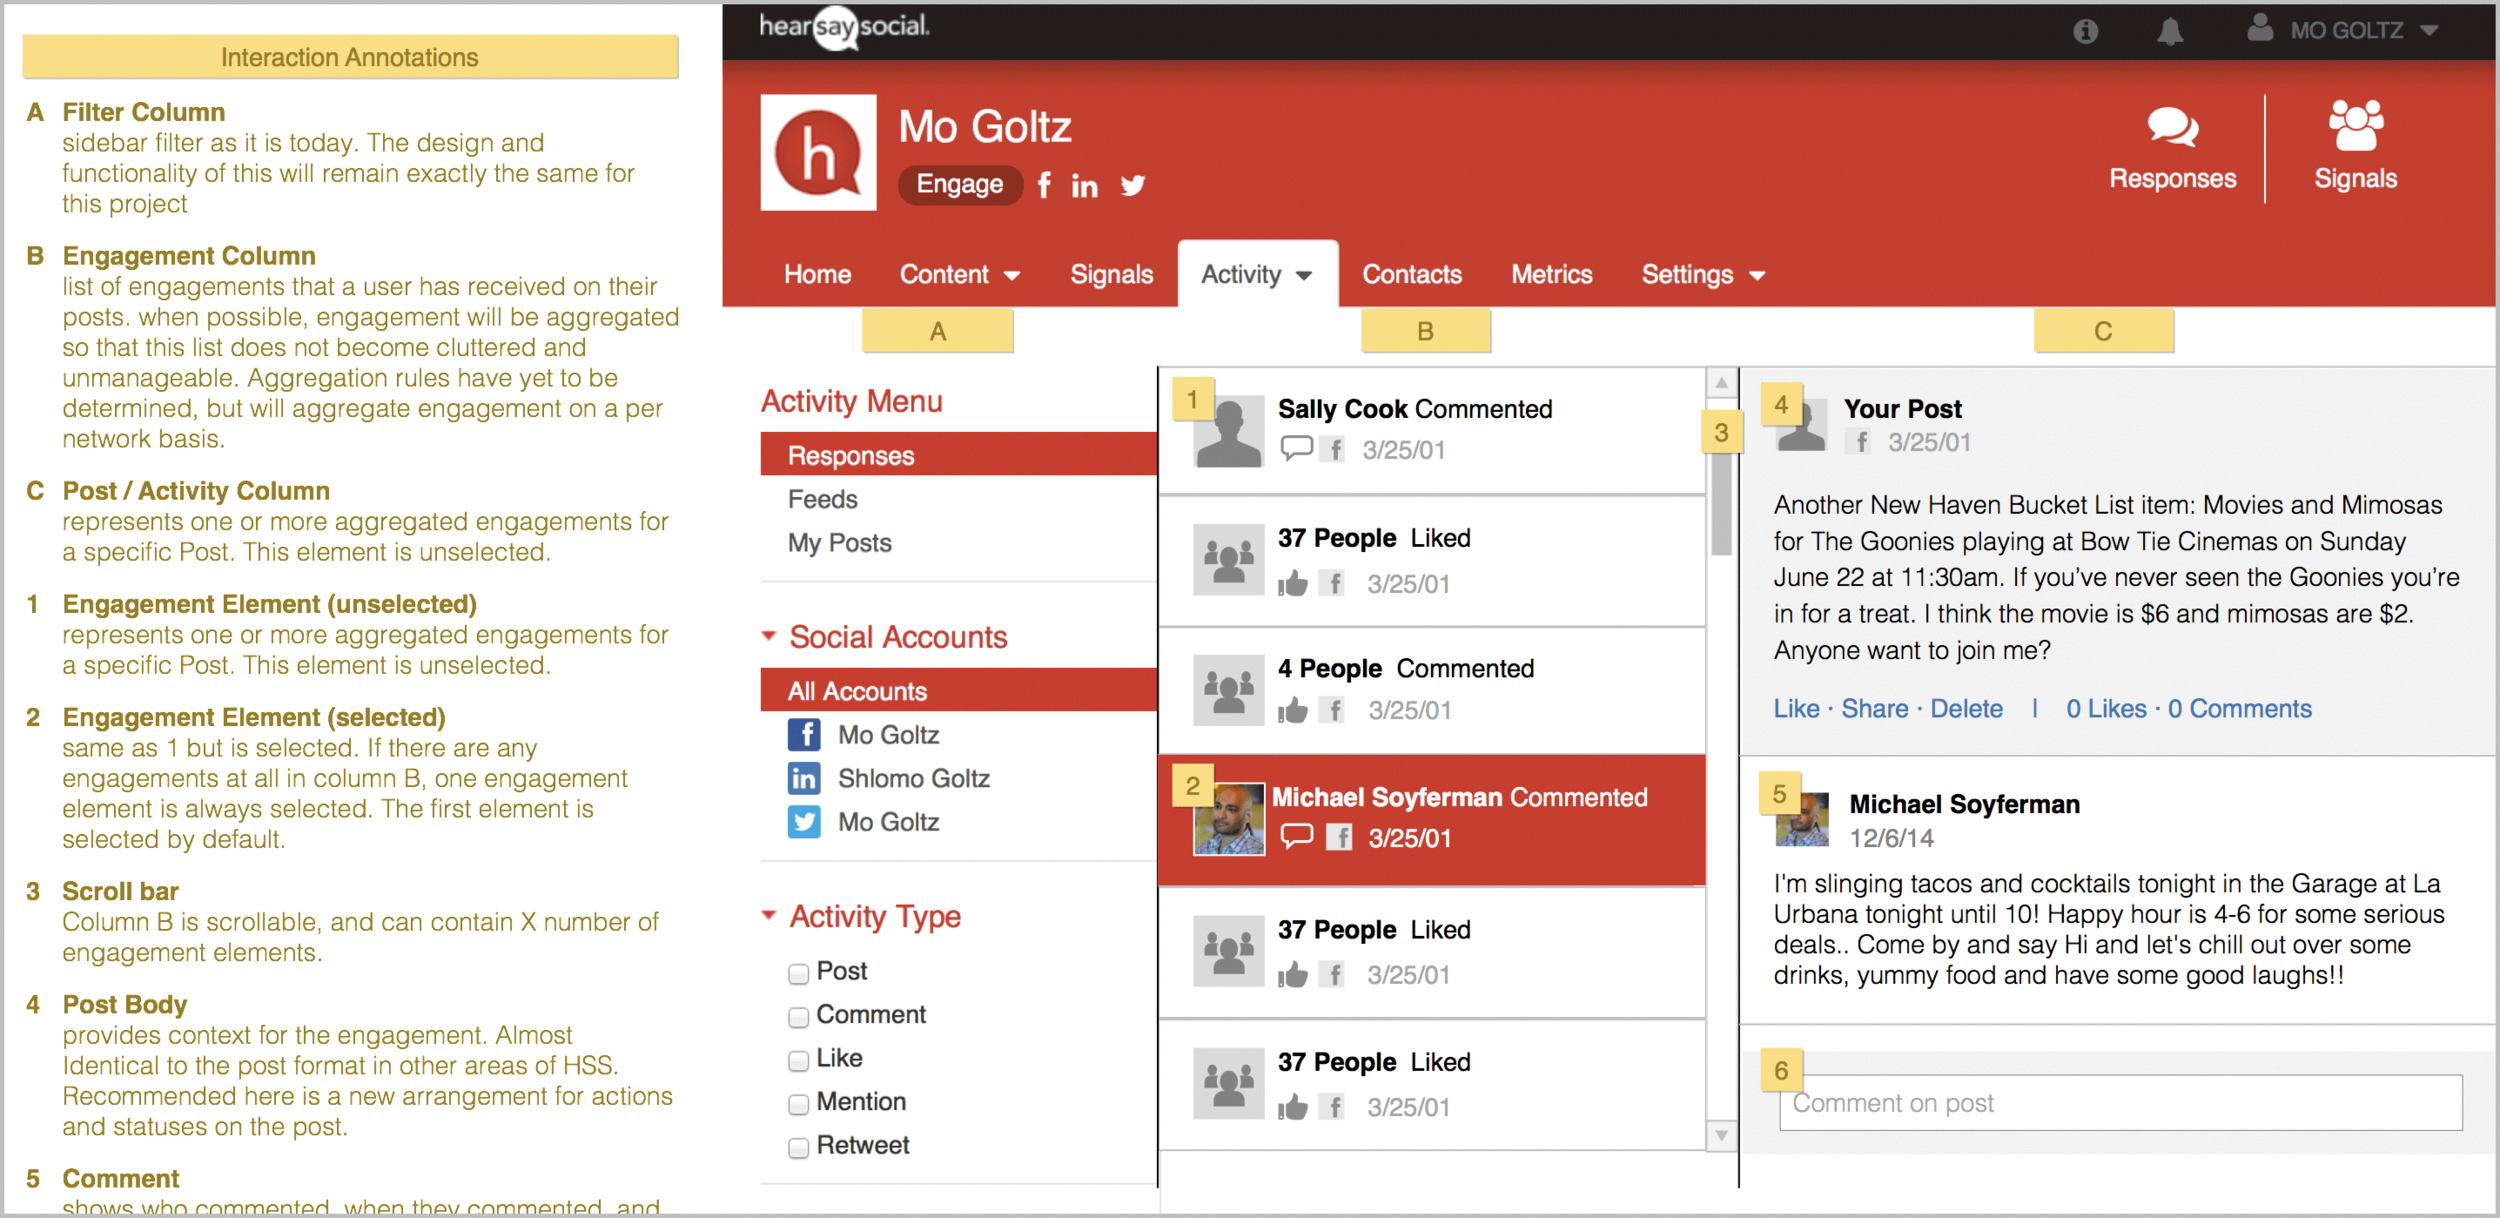
Task: Select My Posts in Activity Menu
Action: (x=839, y=543)
